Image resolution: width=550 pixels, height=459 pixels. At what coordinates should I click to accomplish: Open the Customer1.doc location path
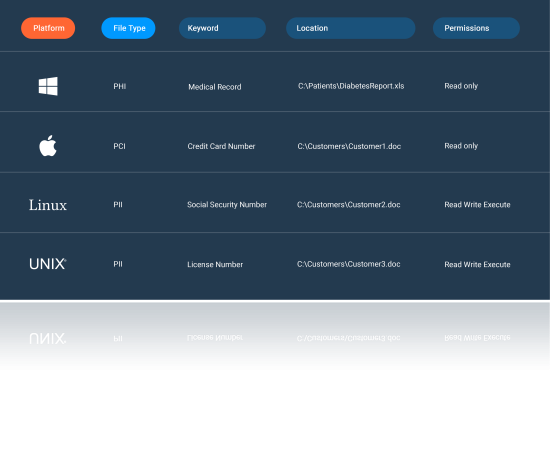tap(349, 146)
